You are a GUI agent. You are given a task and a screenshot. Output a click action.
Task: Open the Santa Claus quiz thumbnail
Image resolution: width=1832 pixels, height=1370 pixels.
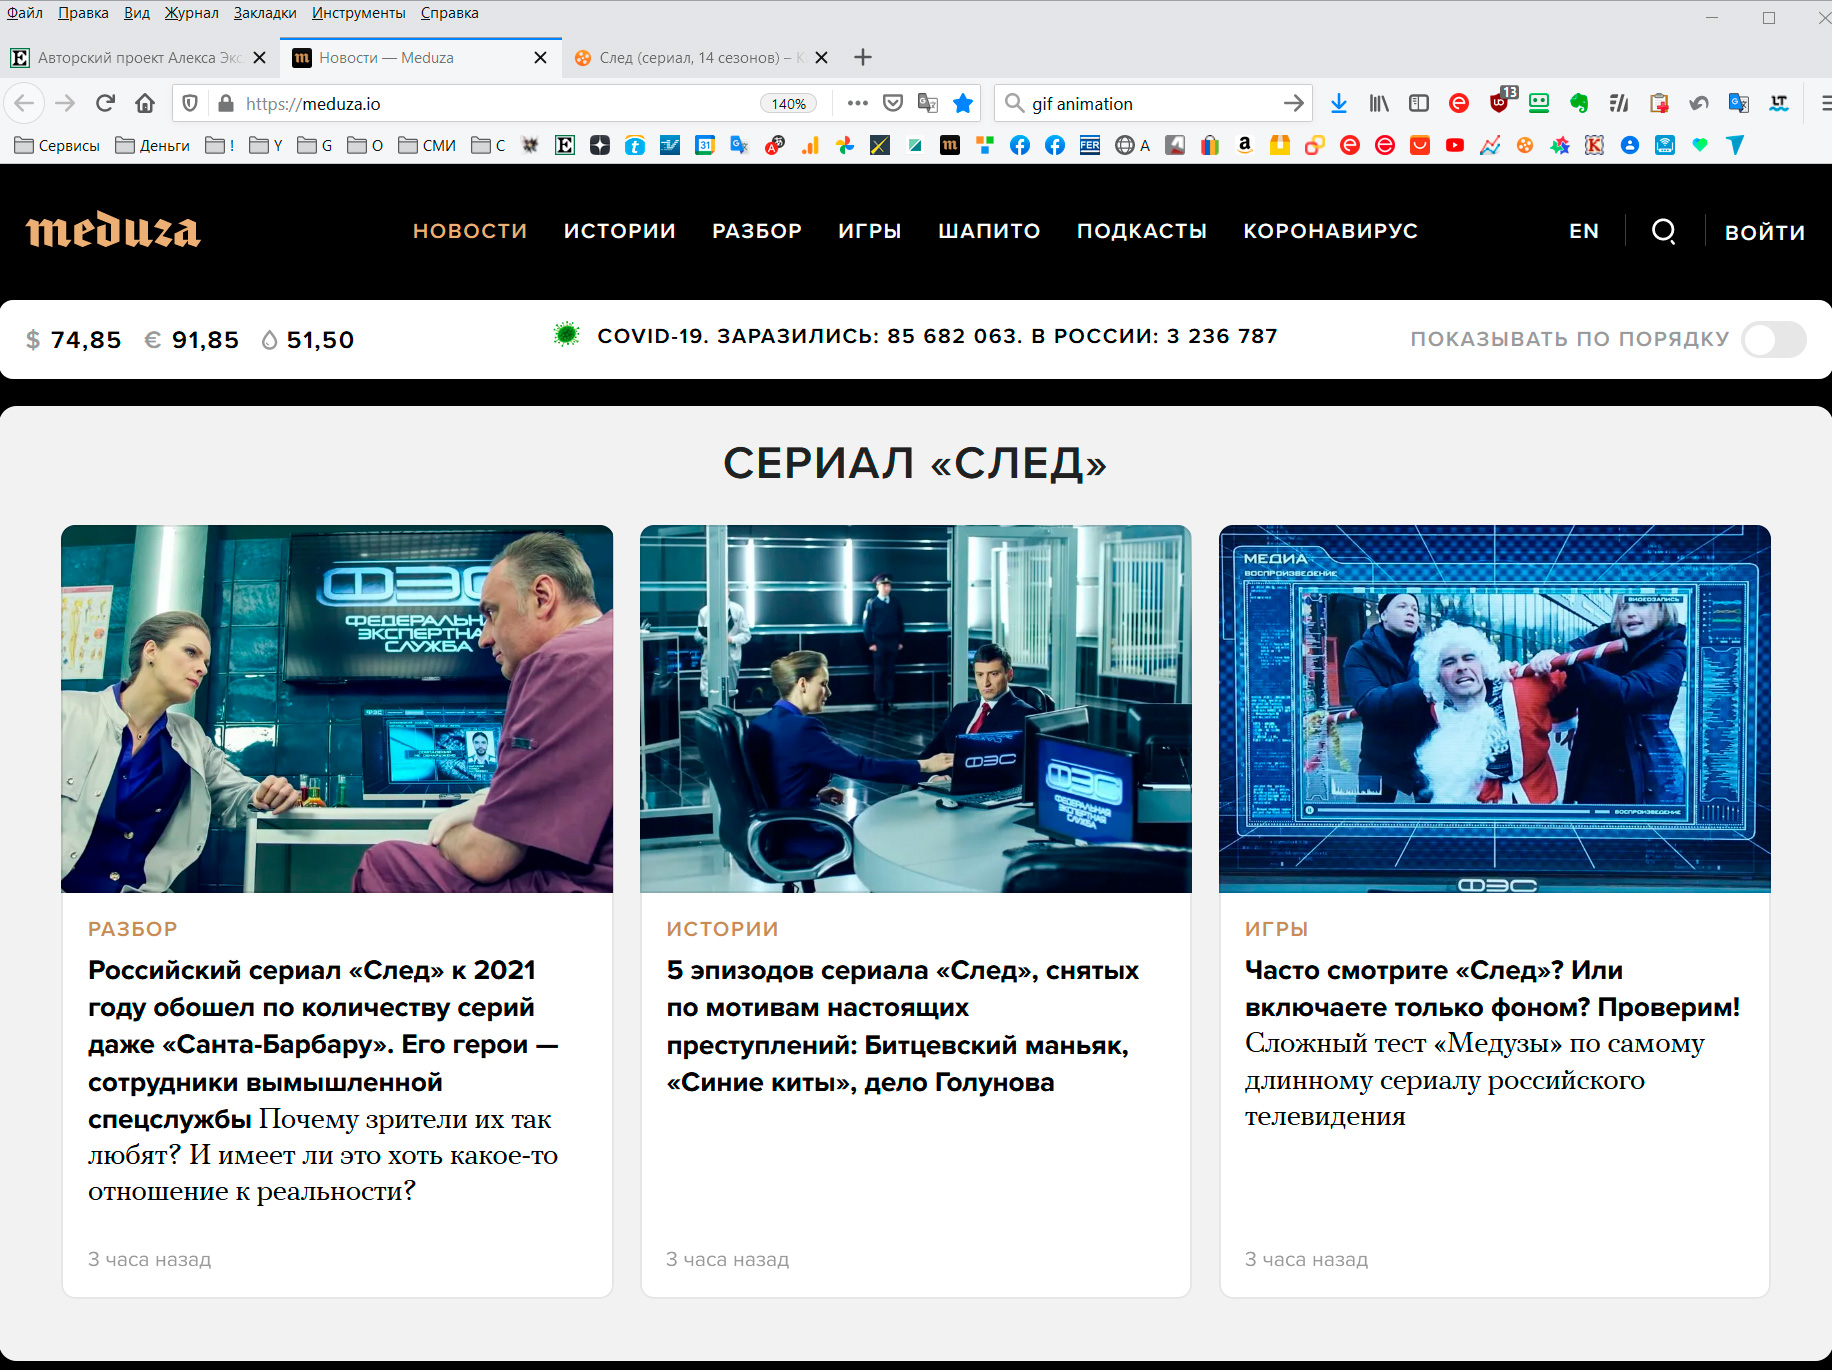[1494, 709]
